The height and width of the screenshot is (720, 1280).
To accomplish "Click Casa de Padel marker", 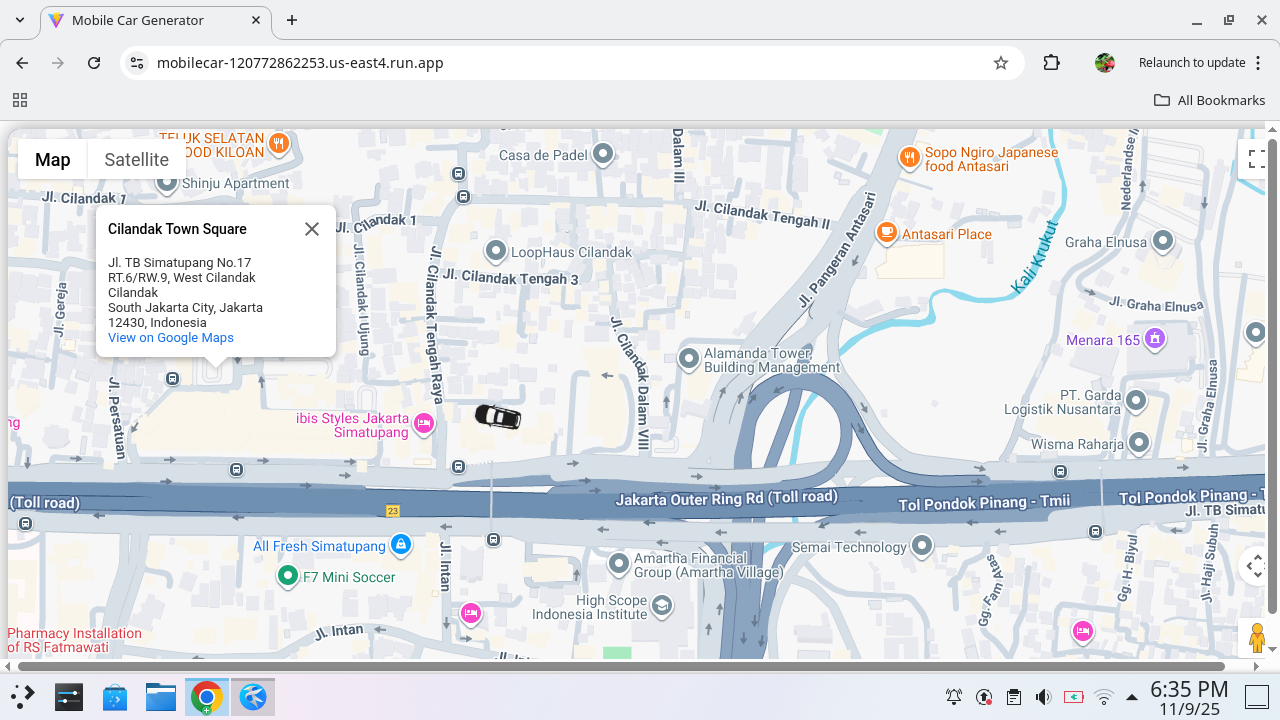I will point(603,154).
